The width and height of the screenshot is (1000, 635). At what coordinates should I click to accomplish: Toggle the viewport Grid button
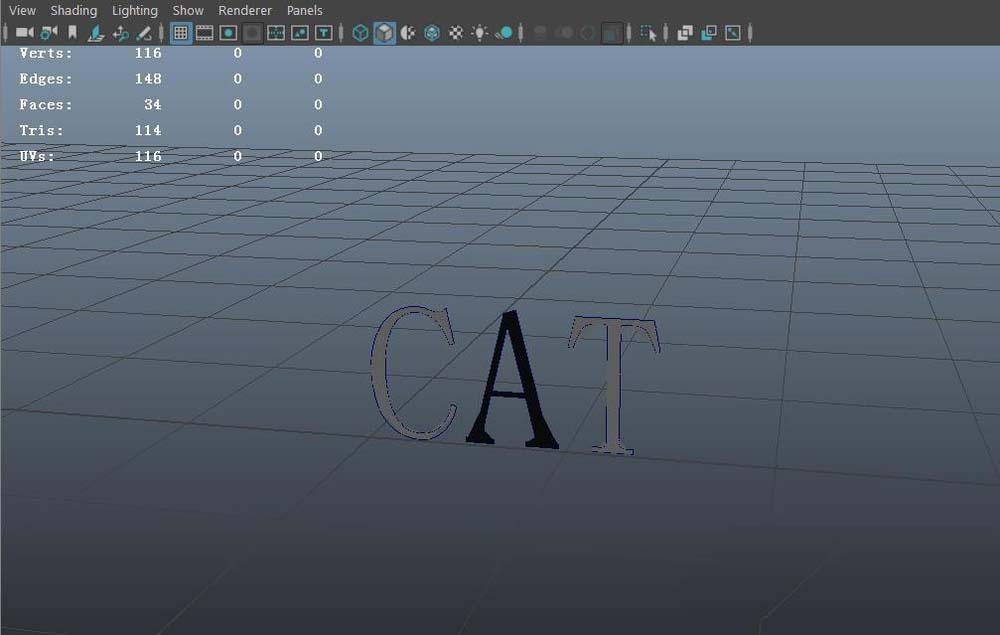click(180, 33)
